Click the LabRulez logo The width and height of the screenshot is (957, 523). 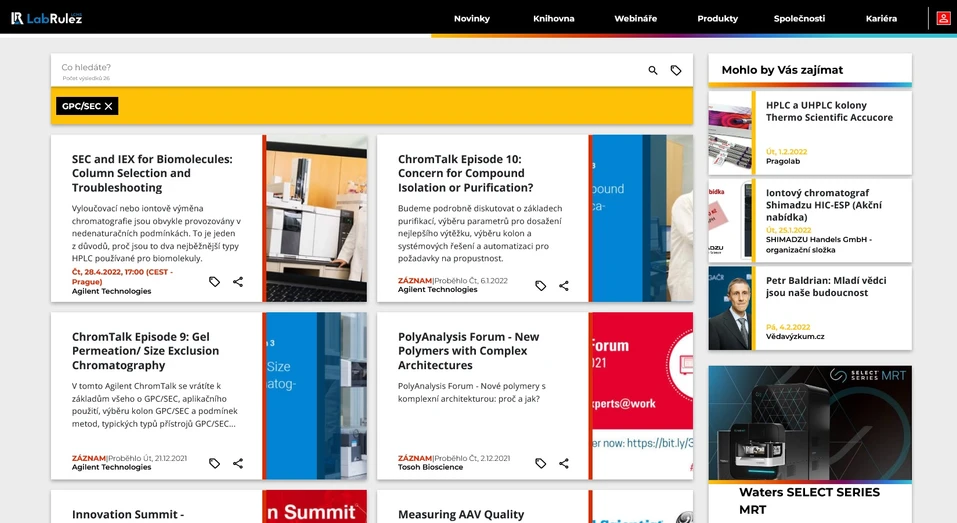tap(46, 18)
